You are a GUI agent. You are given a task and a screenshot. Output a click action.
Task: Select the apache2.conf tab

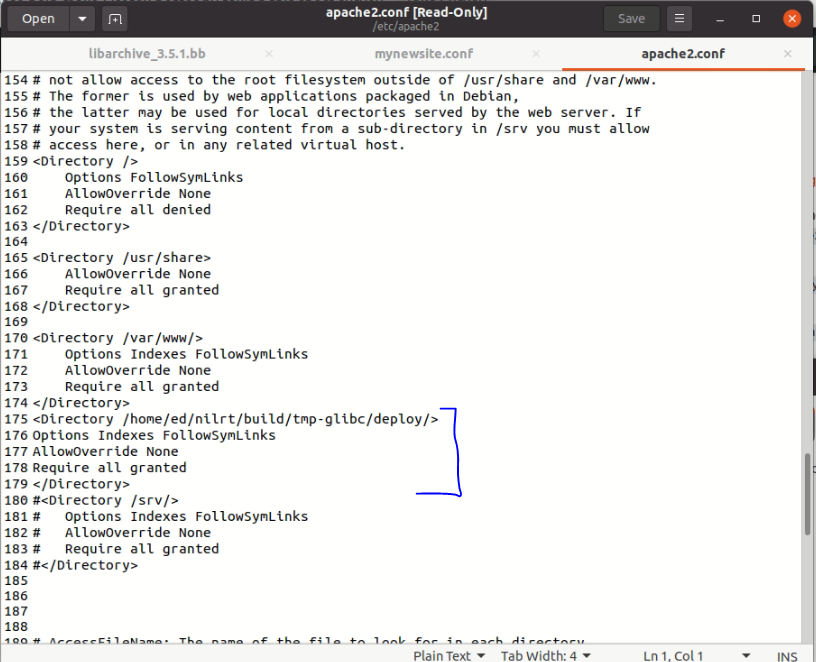(683, 54)
